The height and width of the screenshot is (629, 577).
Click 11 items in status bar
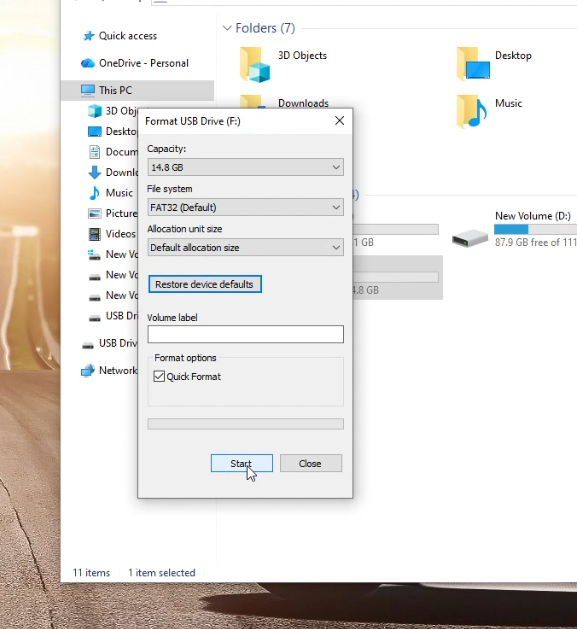(x=91, y=573)
